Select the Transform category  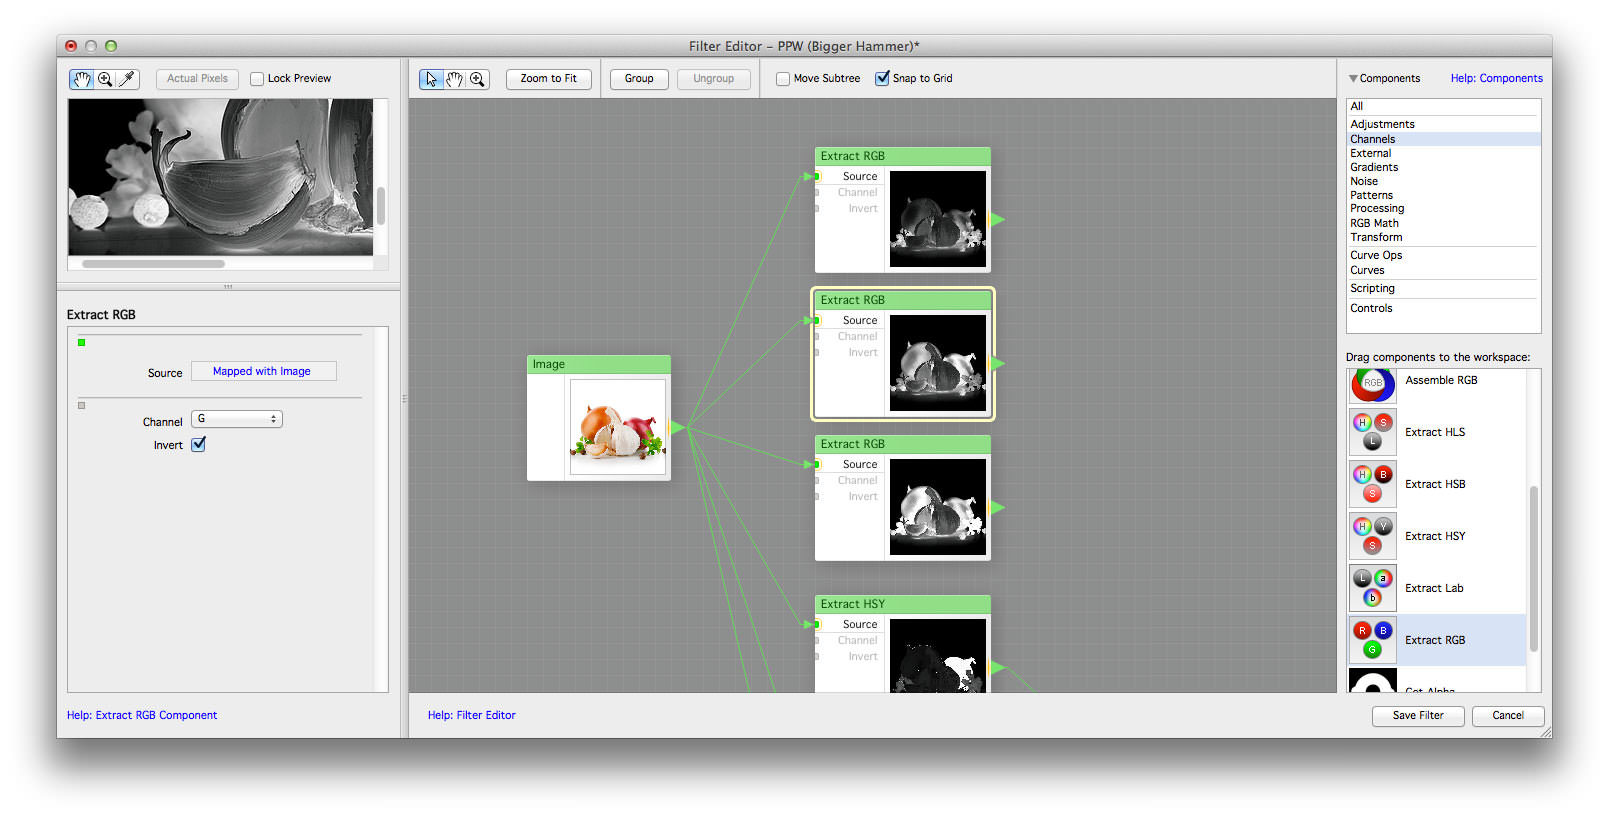point(1443,237)
